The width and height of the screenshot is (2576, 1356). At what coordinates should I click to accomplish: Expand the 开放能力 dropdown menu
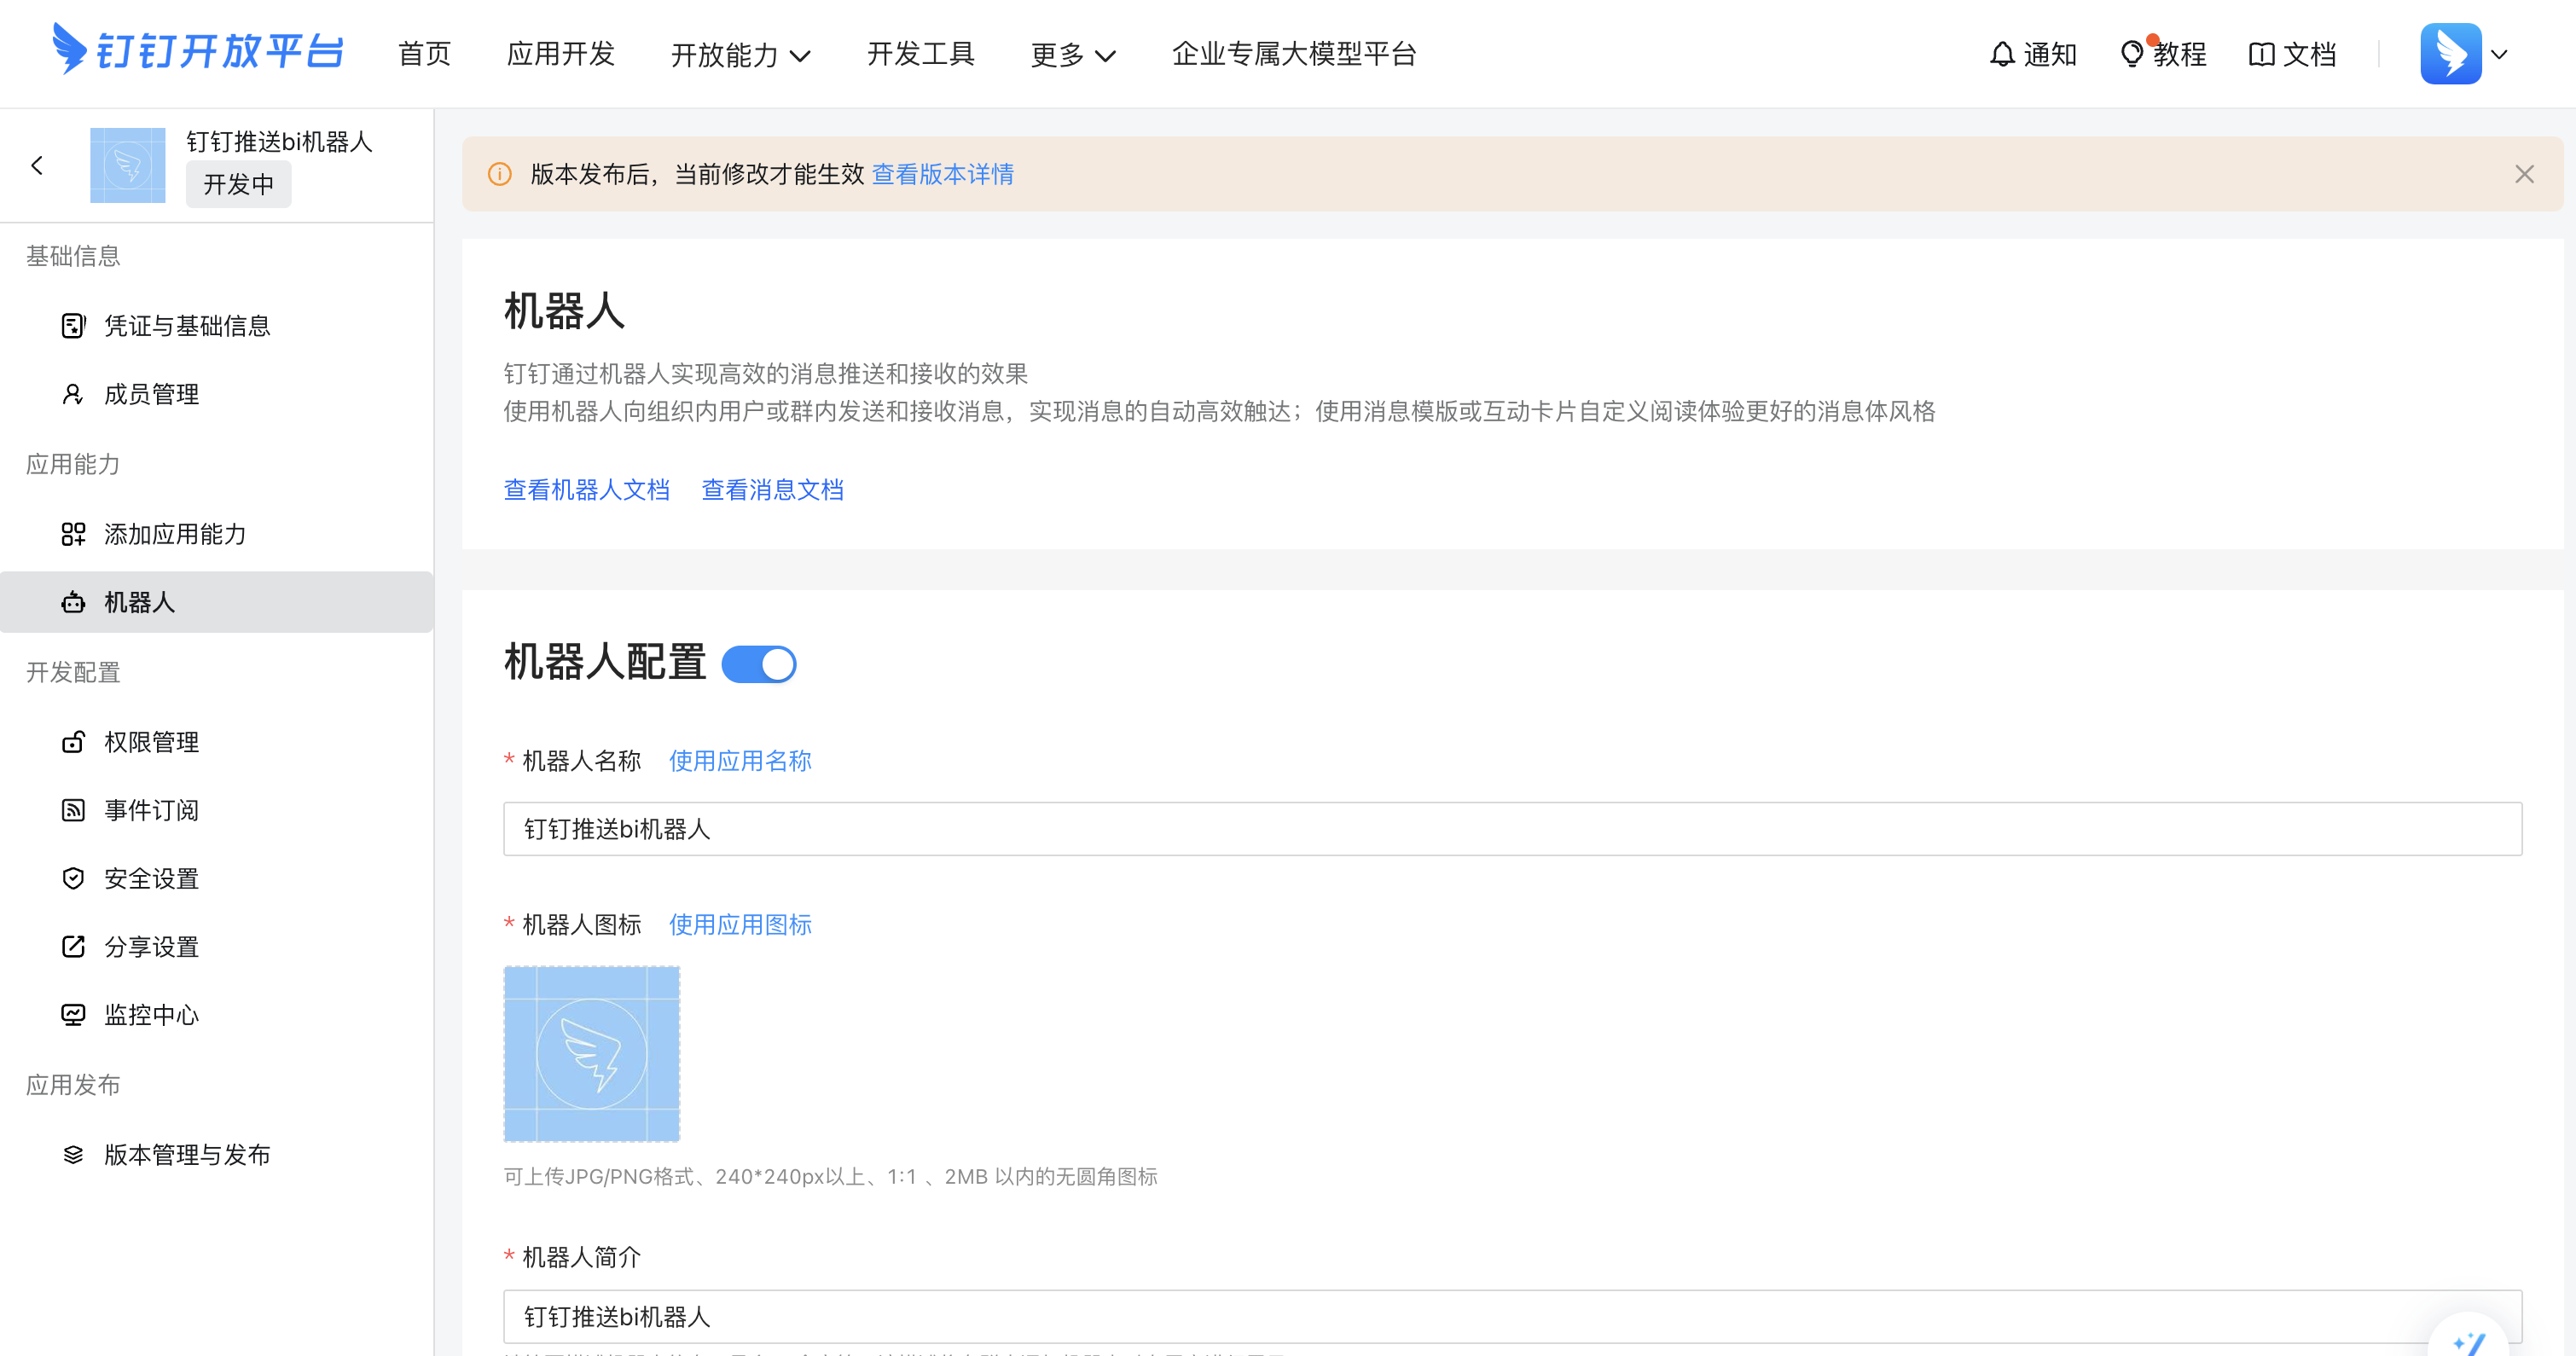[x=740, y=55]
